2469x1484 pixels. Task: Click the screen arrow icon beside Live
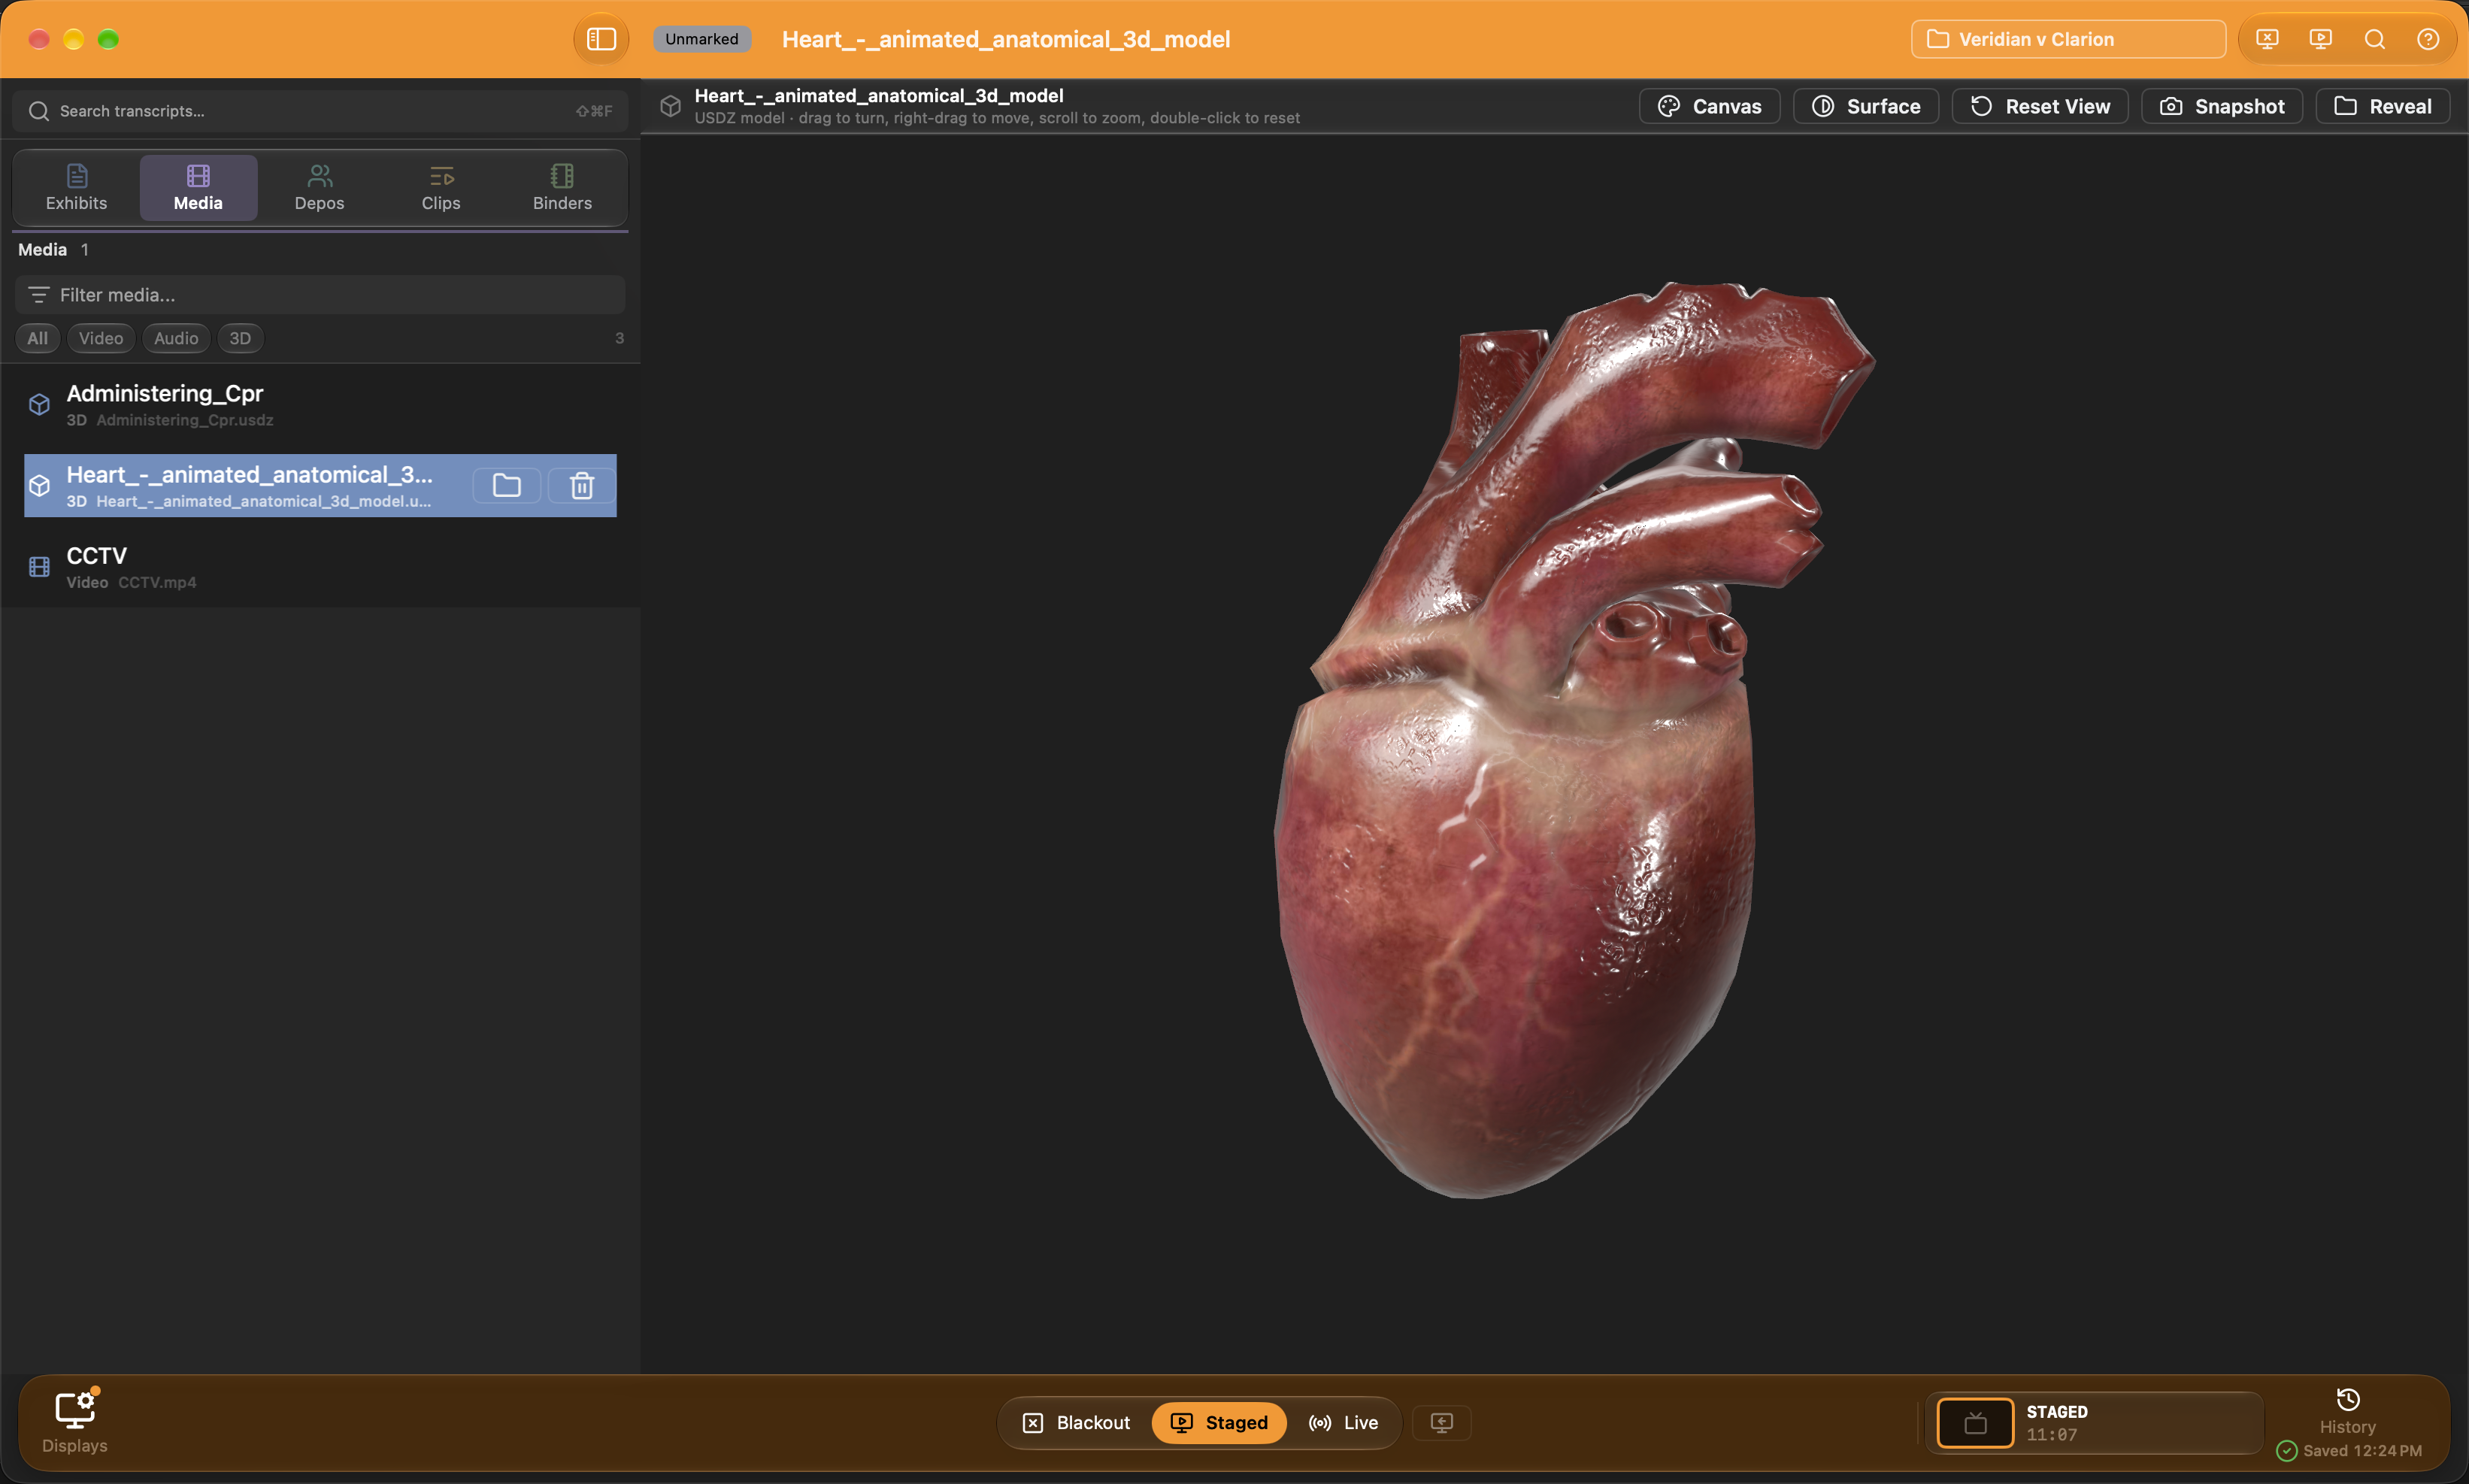pos(1441,1423)
